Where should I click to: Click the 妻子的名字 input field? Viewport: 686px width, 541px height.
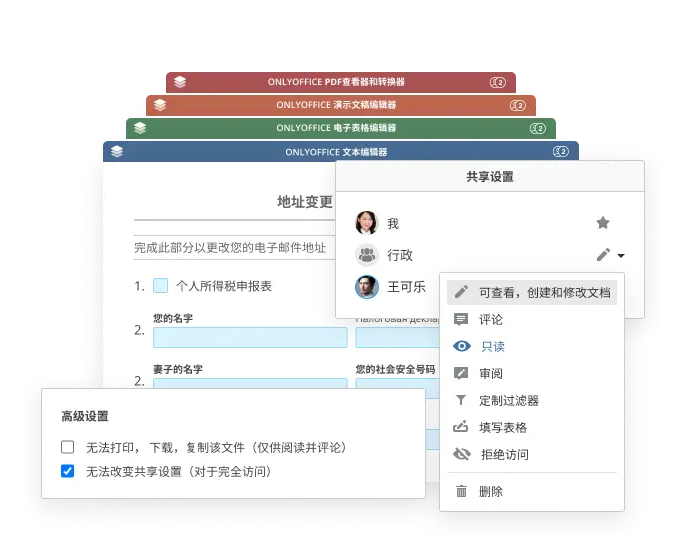coord(250,383)
